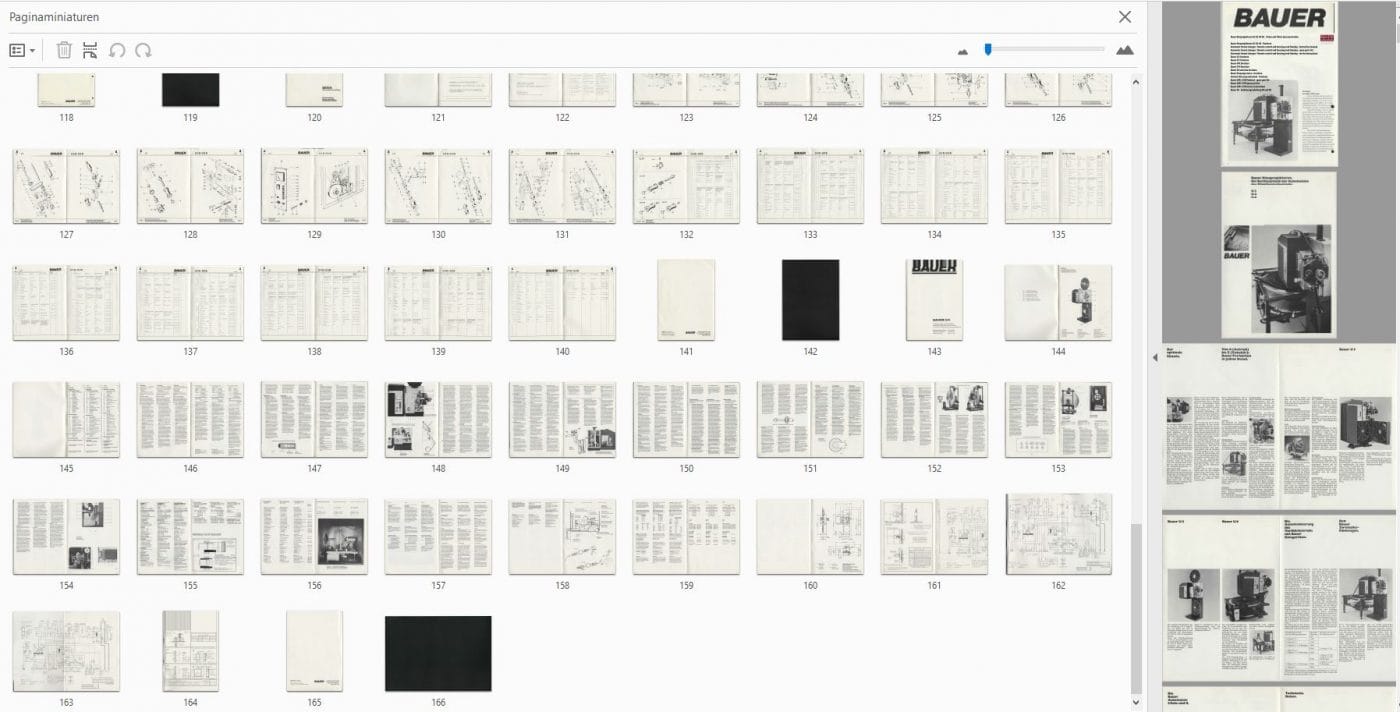Click the reduce thumbnail size icon

[963, 51]
